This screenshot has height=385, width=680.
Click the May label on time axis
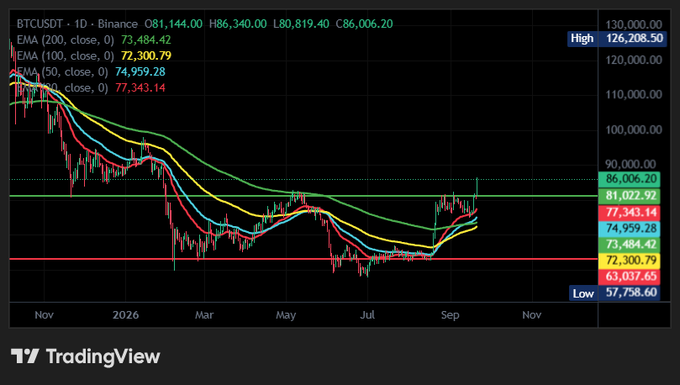[x=286, y=315]
